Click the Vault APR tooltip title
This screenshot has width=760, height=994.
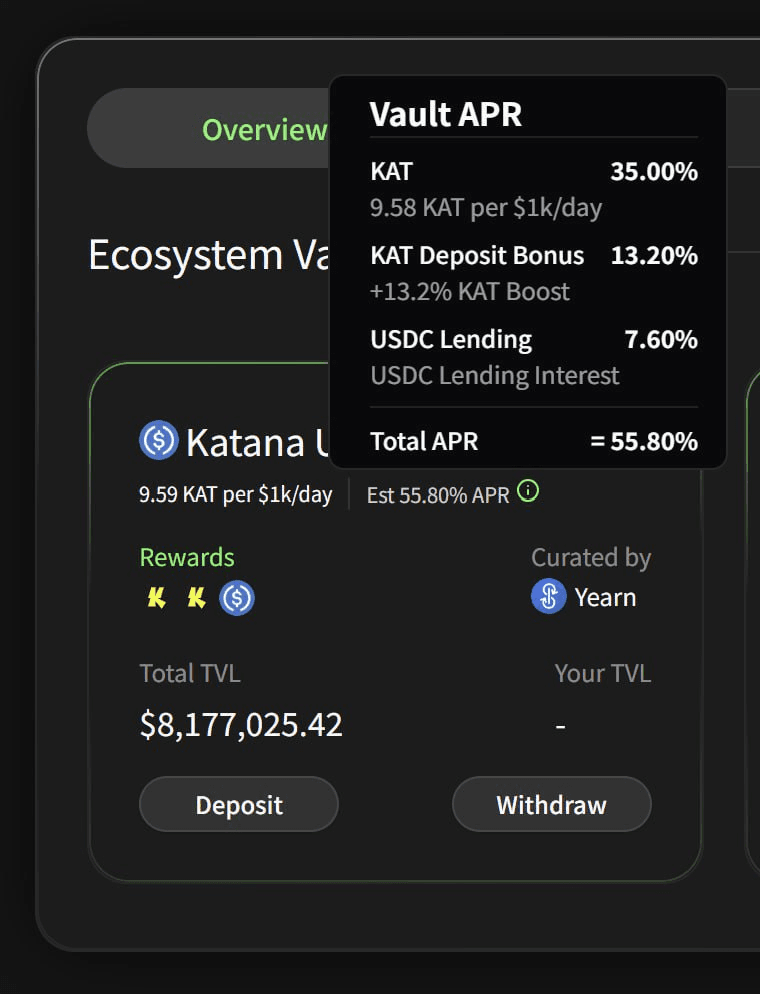[446, 115]
